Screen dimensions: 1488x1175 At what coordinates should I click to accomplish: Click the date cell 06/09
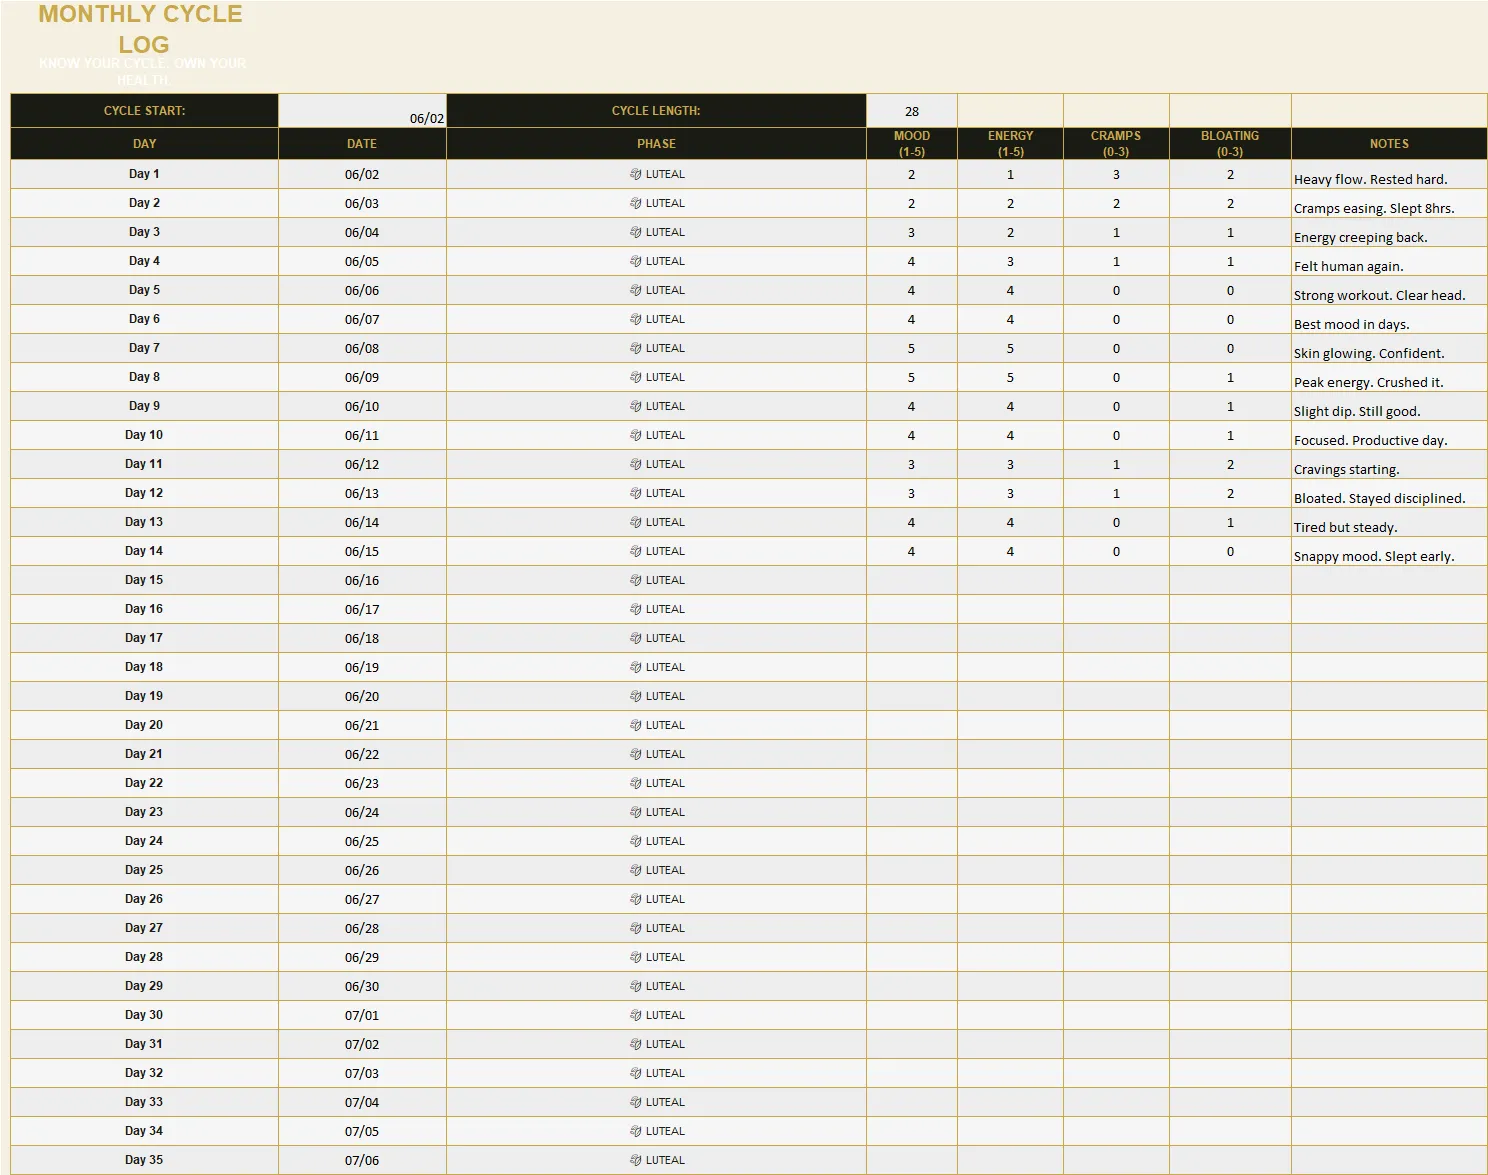point(362,377)
